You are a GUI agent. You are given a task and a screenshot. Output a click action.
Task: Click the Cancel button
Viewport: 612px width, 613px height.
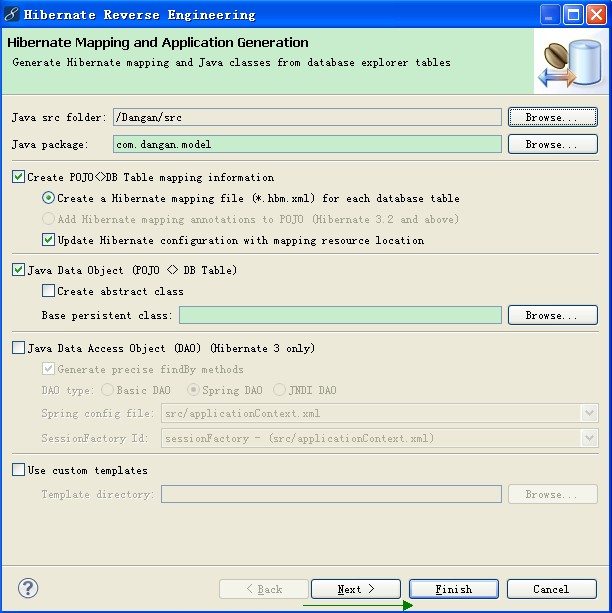pyautogui.click(x=552, y=589)
